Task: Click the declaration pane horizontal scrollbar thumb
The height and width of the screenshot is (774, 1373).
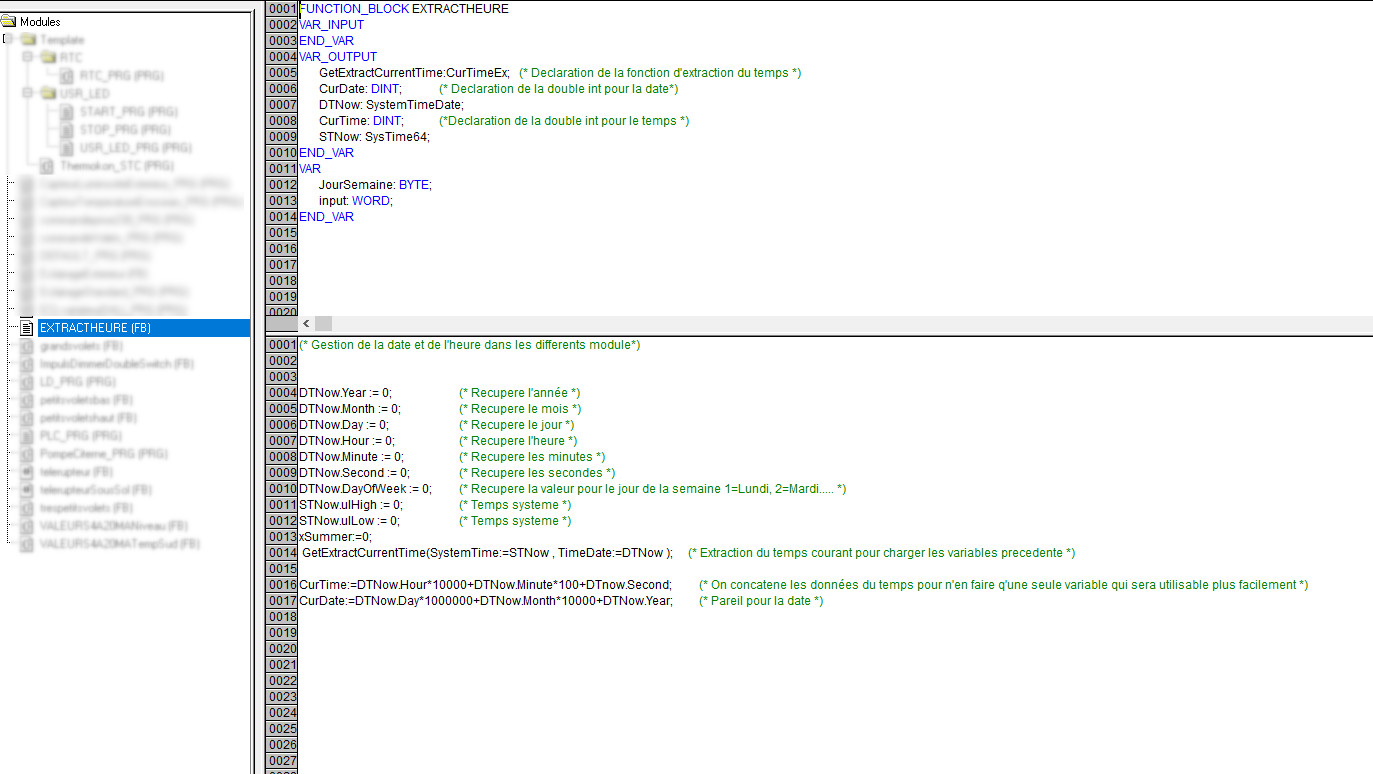Action: [324, 323]
